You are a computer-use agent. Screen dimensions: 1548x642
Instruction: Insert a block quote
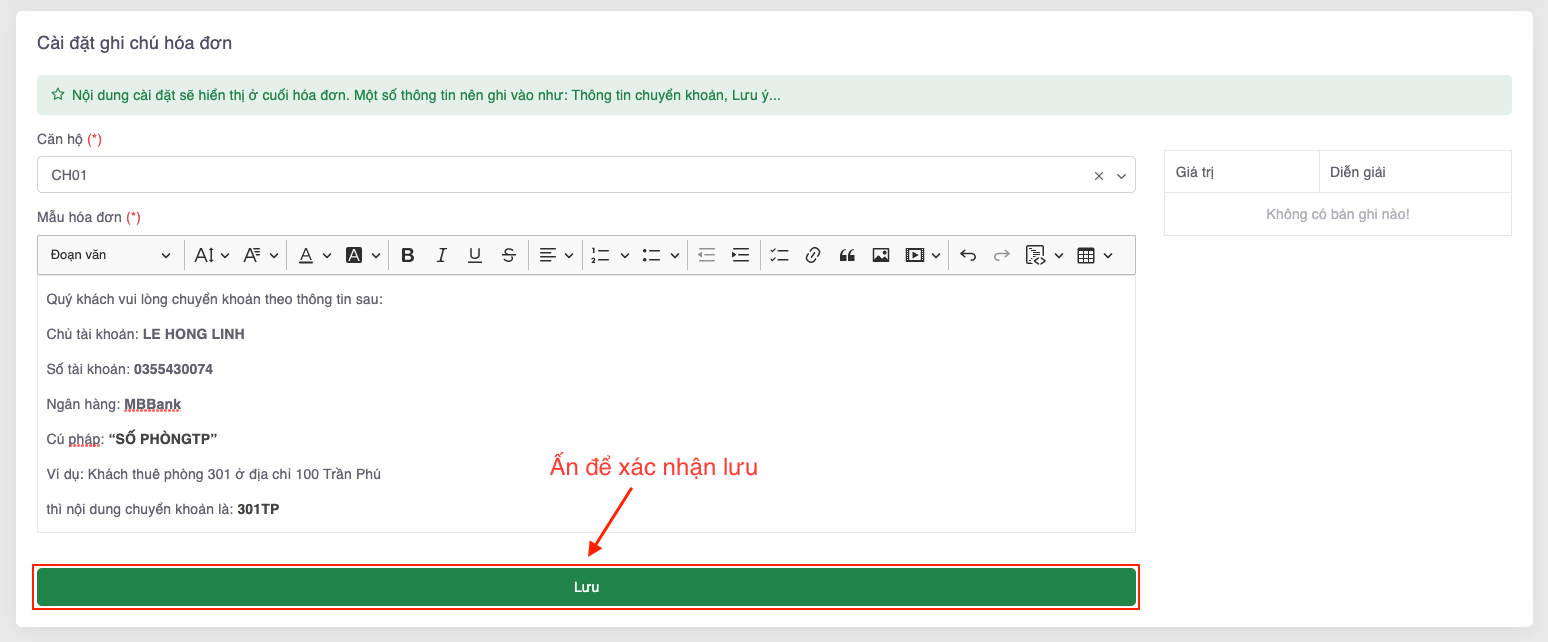[847, 255]
